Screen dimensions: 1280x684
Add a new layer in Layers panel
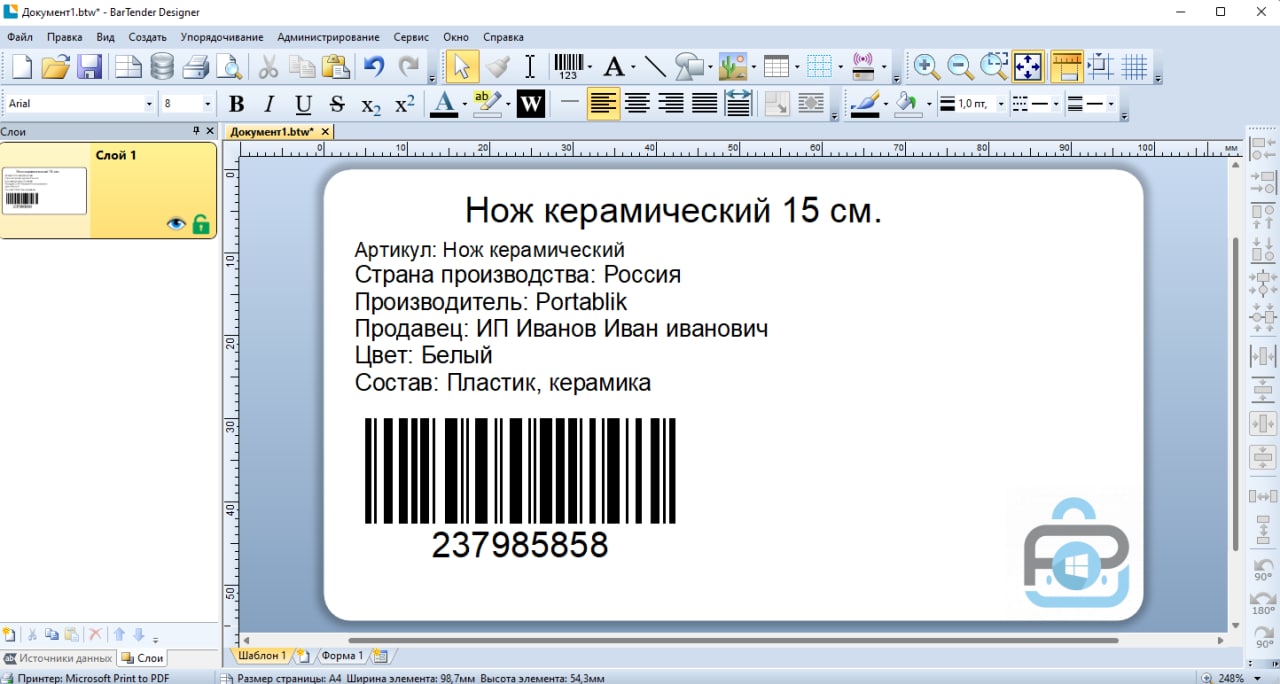[10, 635]
